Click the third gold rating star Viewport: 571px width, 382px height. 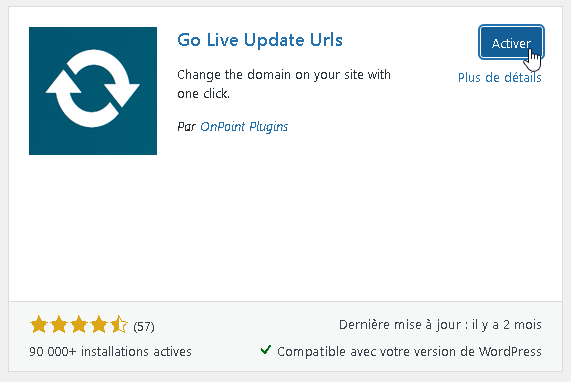click(79, 324)
